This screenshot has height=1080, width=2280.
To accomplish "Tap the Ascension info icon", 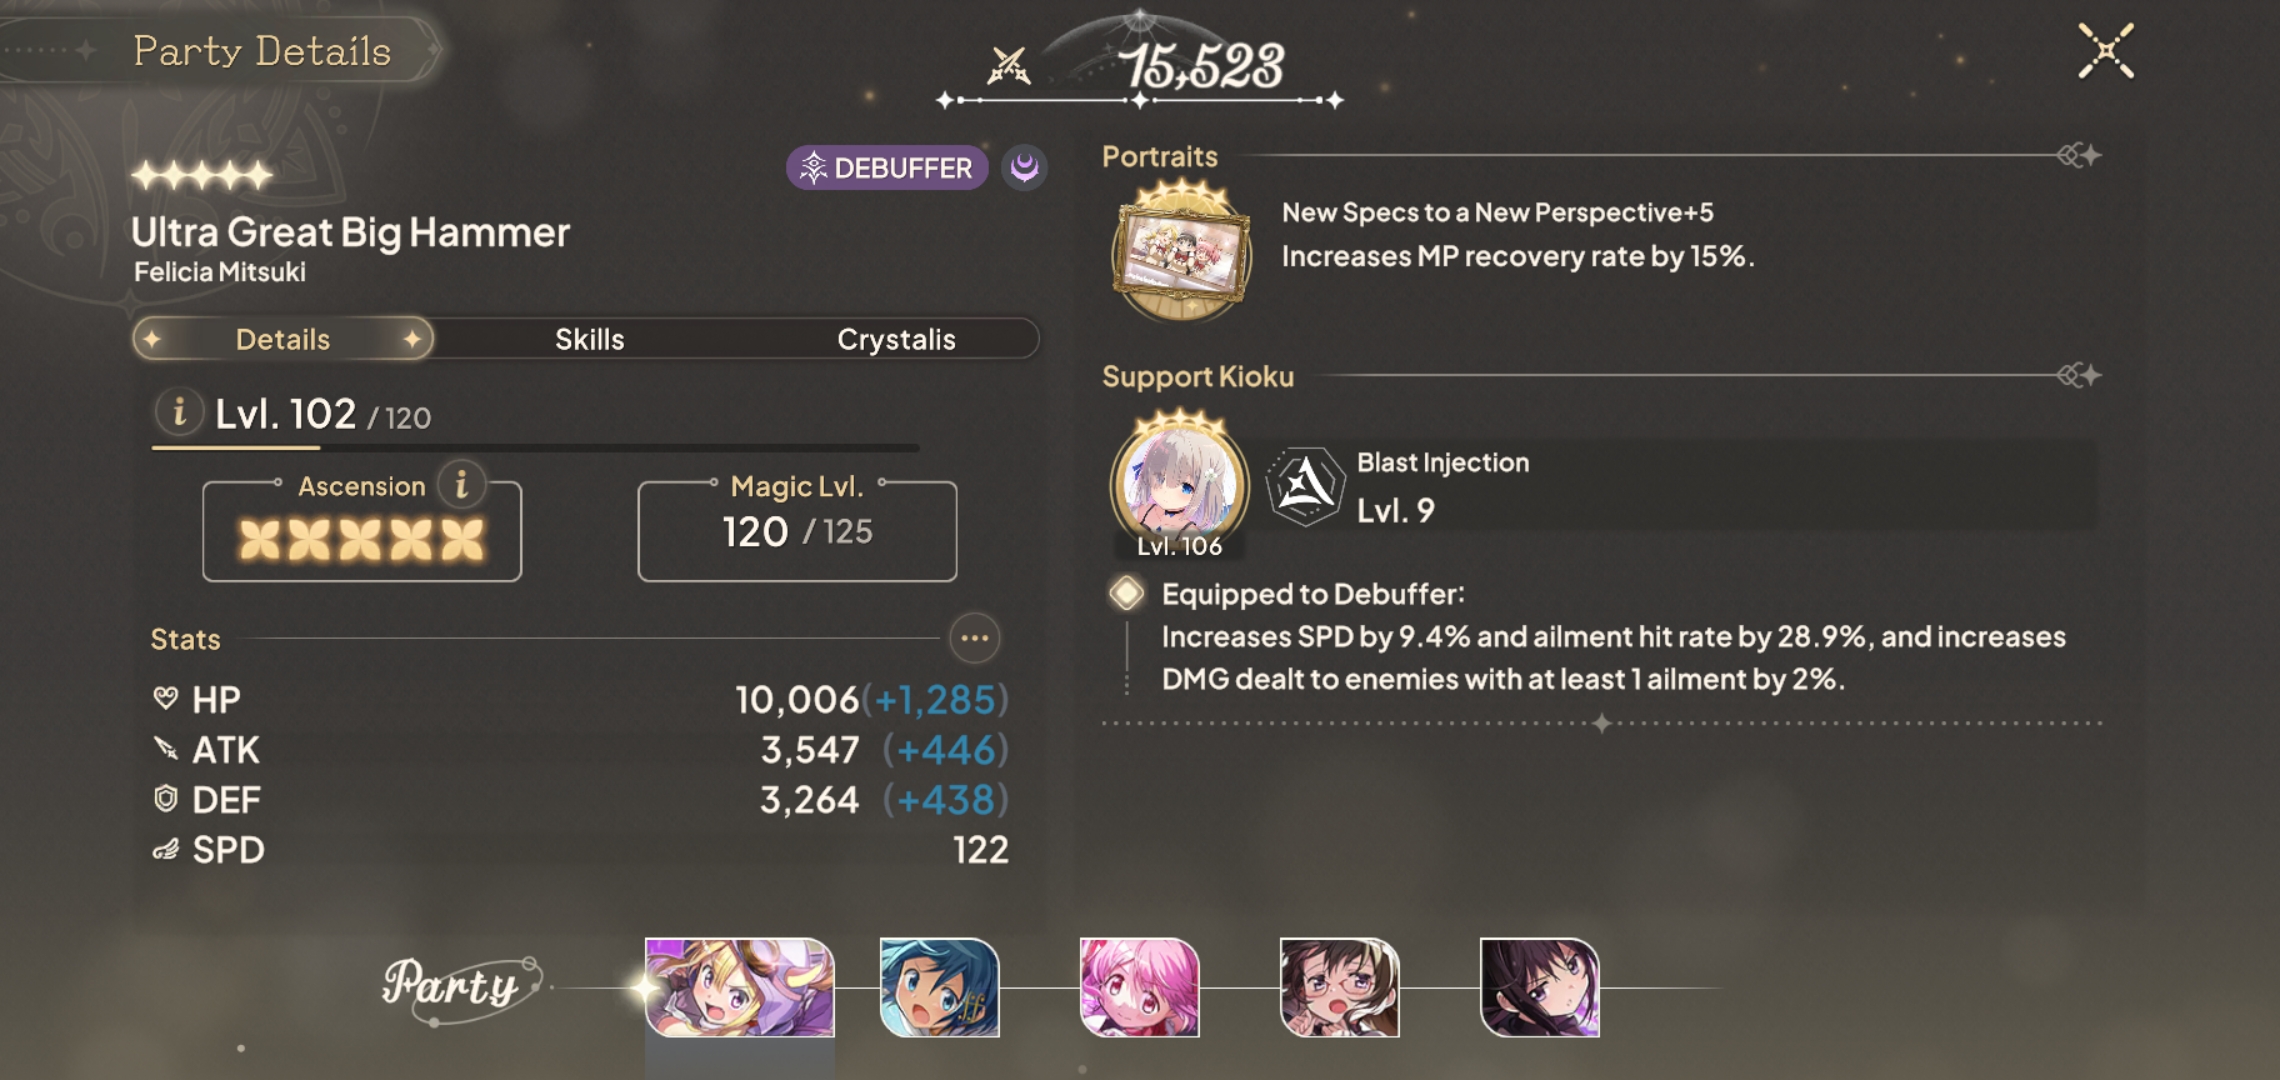I will pos(461,485).
